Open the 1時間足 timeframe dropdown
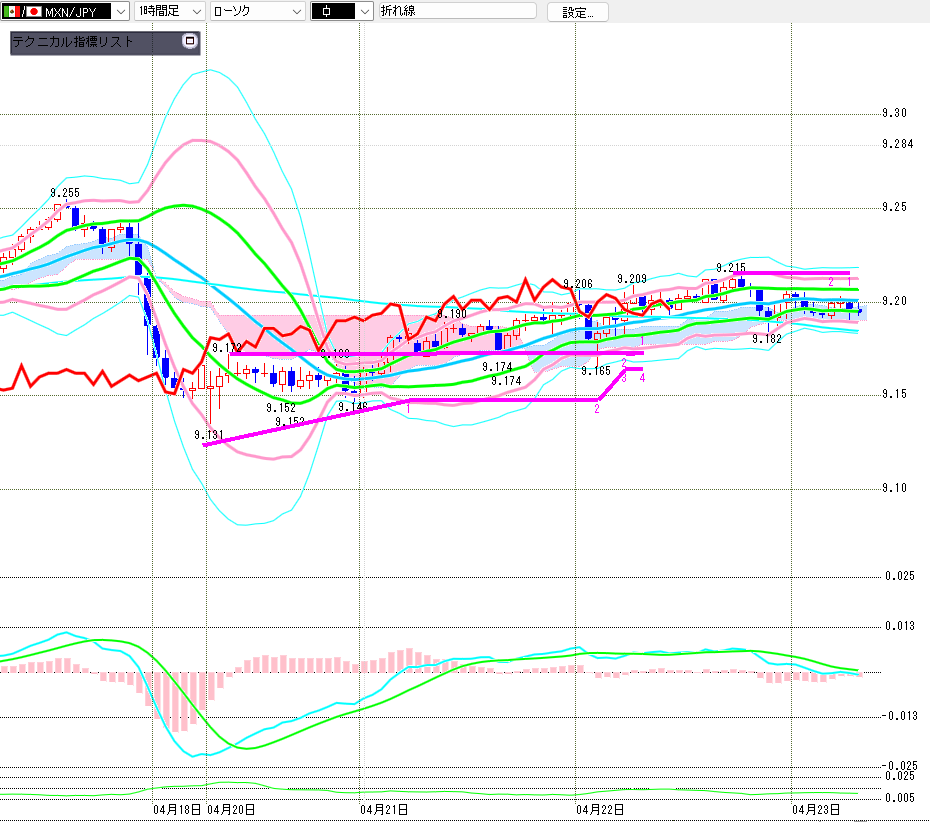 point(195,12)
